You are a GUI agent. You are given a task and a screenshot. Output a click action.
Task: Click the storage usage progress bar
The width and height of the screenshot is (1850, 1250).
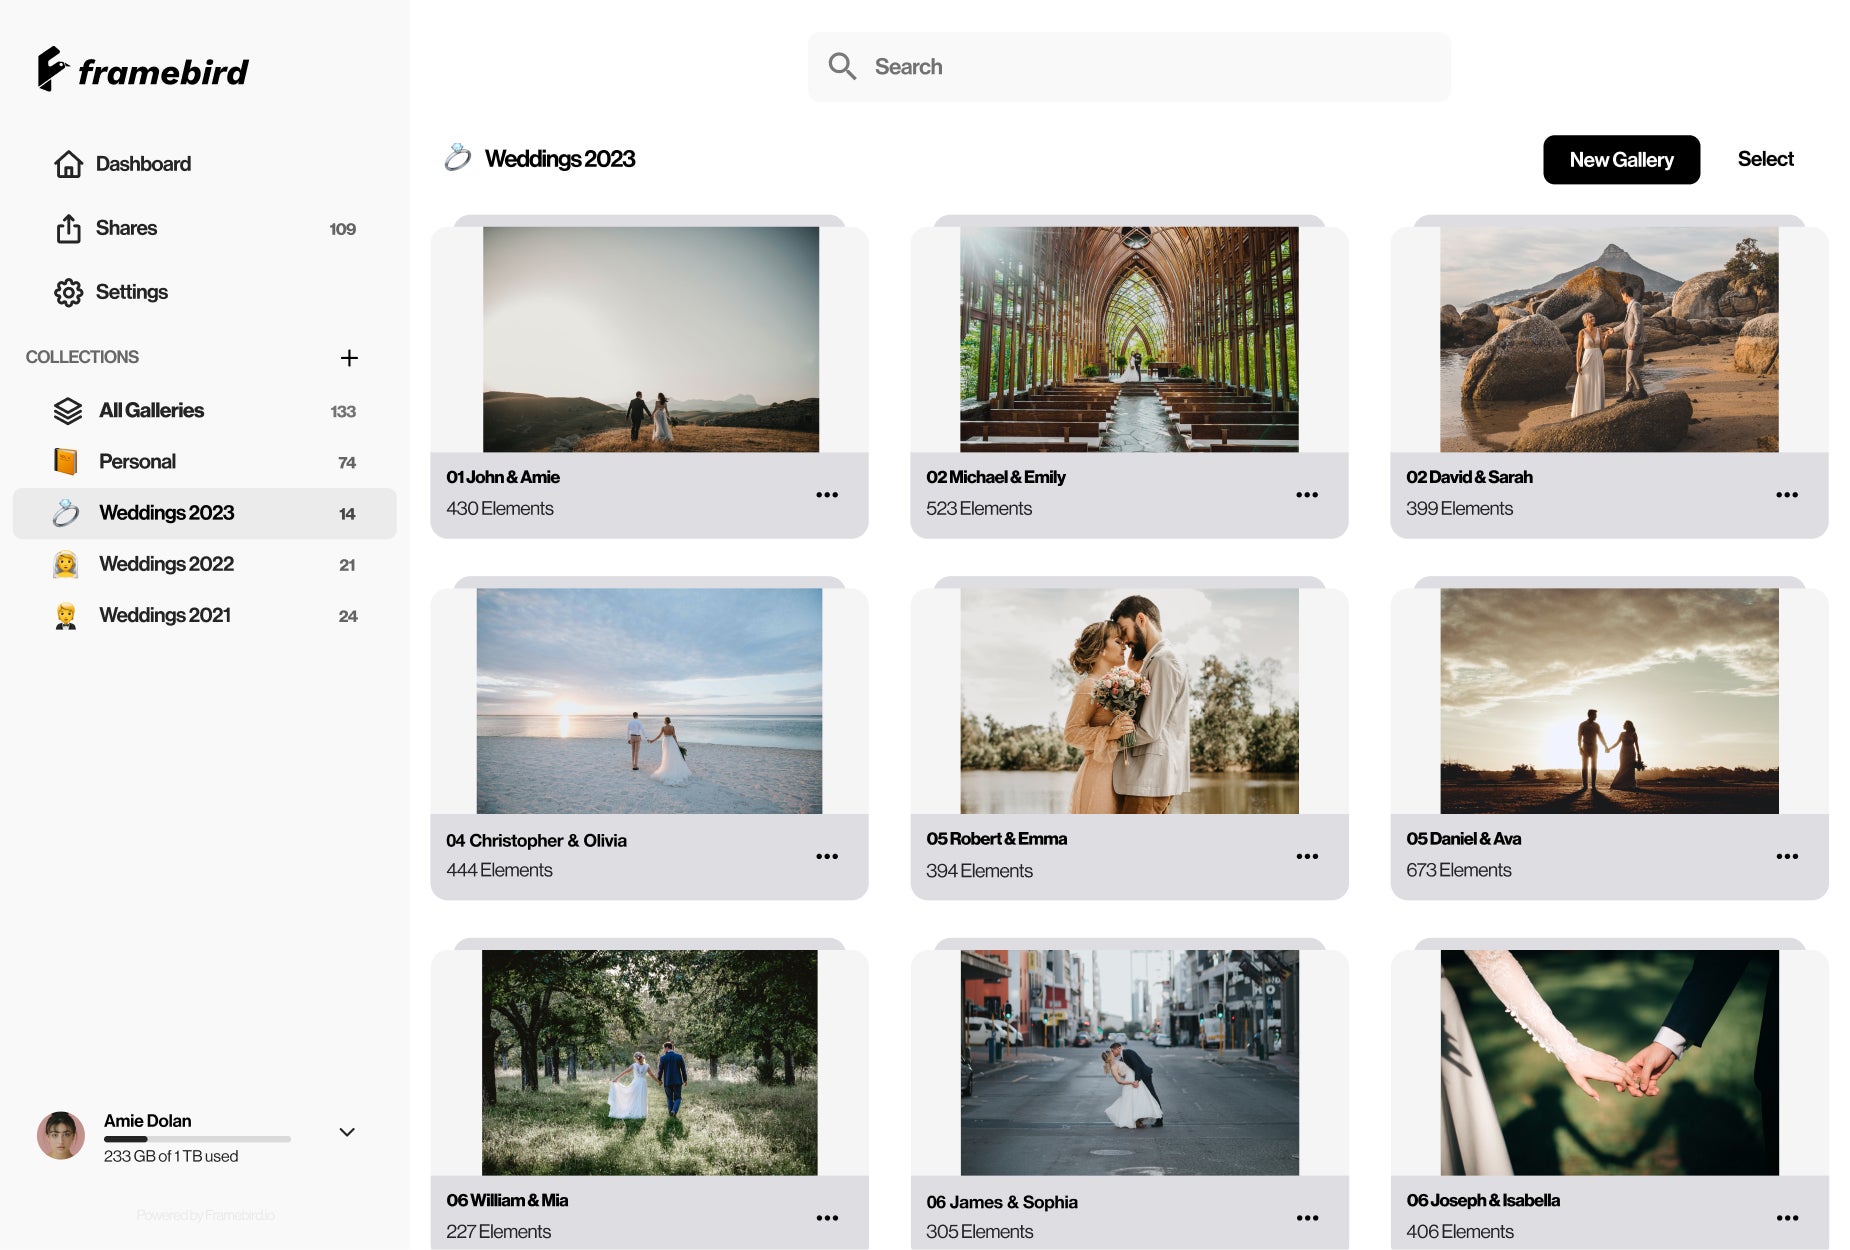pyautogui.click(x=197, y=1139)
